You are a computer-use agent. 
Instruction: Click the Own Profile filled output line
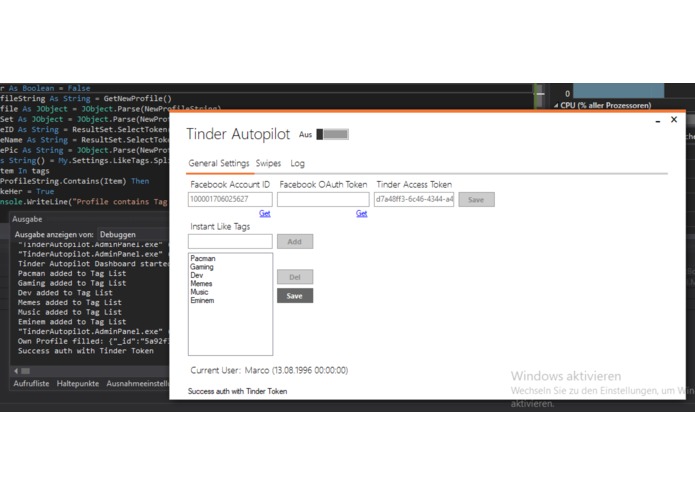click(93, 341)
